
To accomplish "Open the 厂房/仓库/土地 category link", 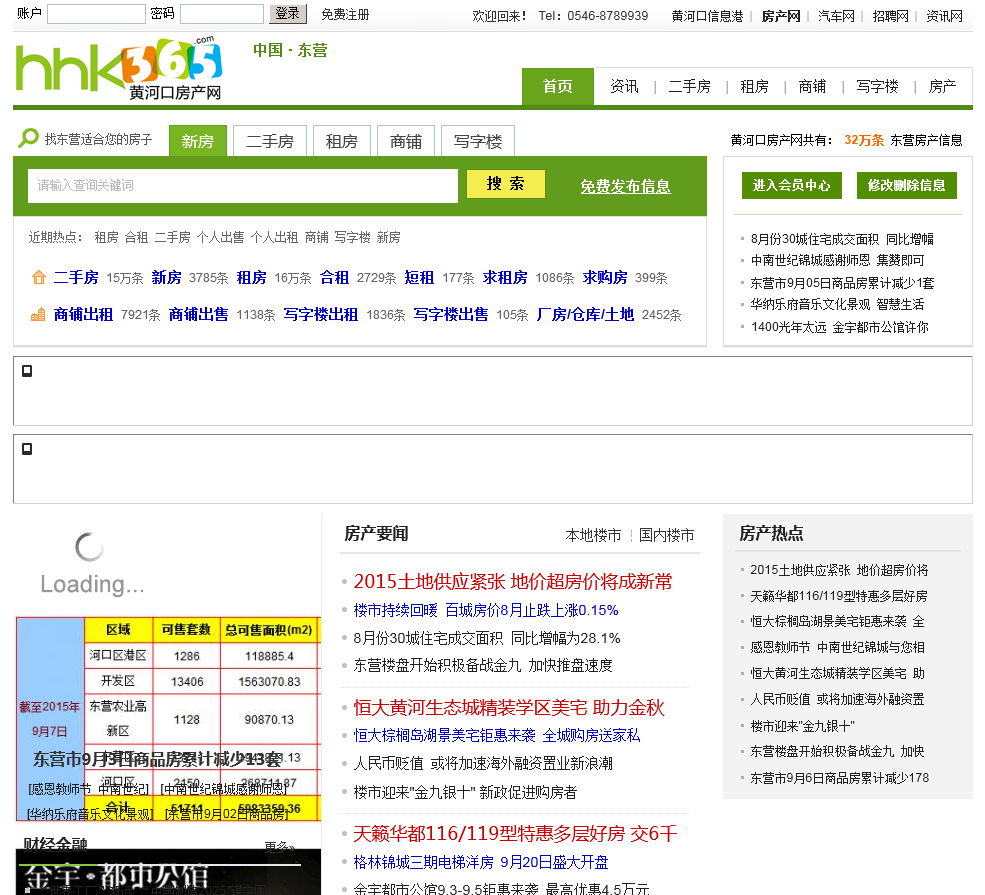I will (x=585, y=315).
